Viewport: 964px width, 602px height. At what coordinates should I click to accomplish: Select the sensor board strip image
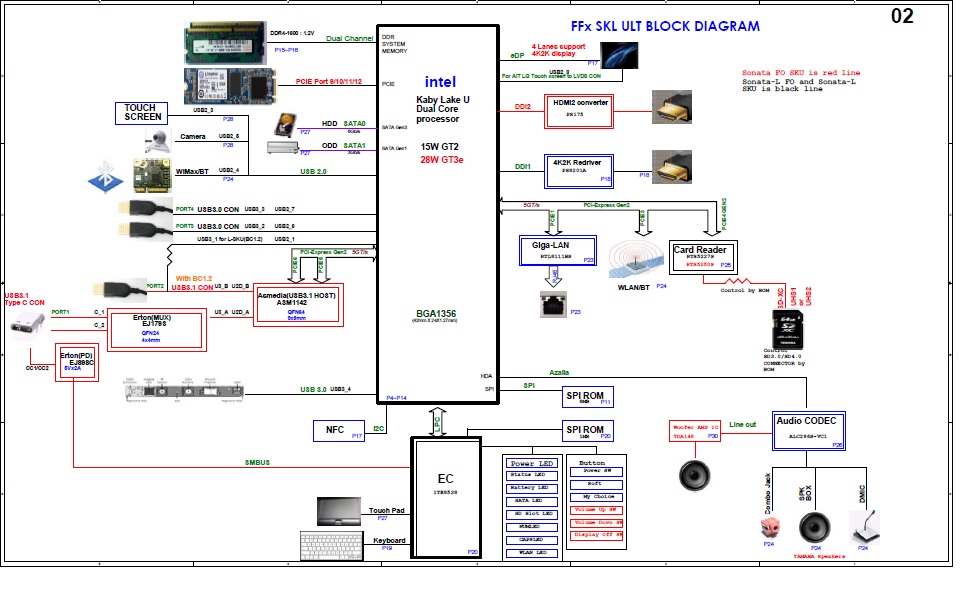pos(184,391)
